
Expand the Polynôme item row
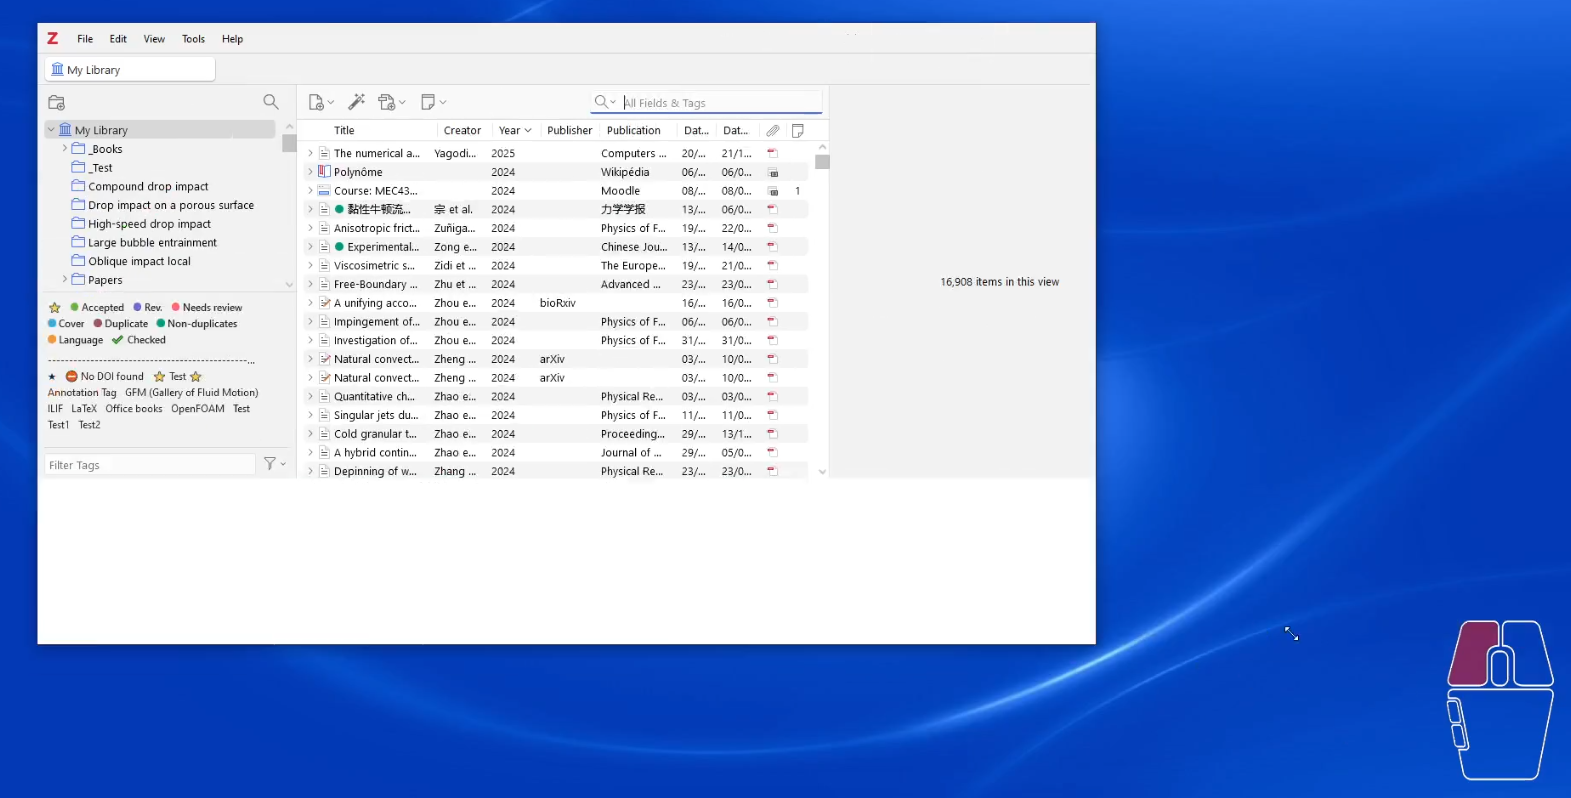click(311, 172)
